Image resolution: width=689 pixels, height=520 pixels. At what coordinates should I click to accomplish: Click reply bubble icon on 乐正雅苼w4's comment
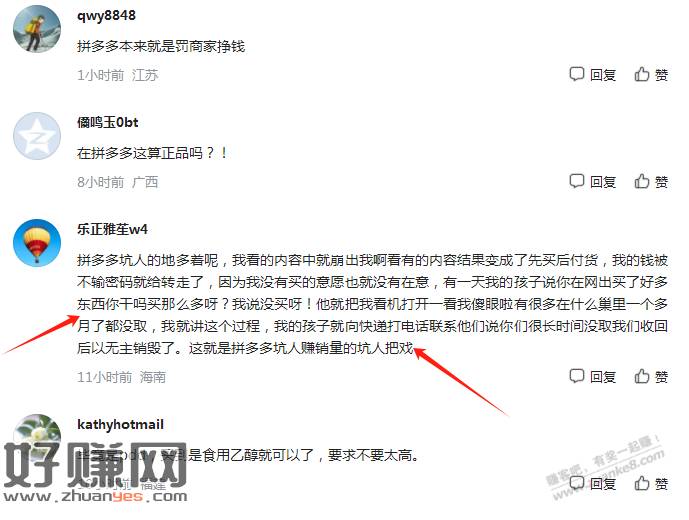click(x=577, y=376)
